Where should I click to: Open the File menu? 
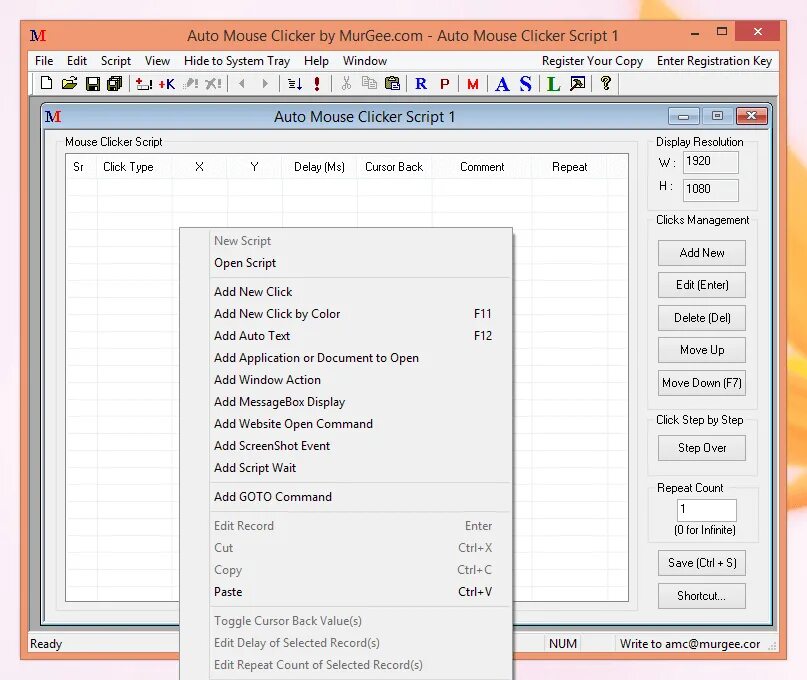44,61
